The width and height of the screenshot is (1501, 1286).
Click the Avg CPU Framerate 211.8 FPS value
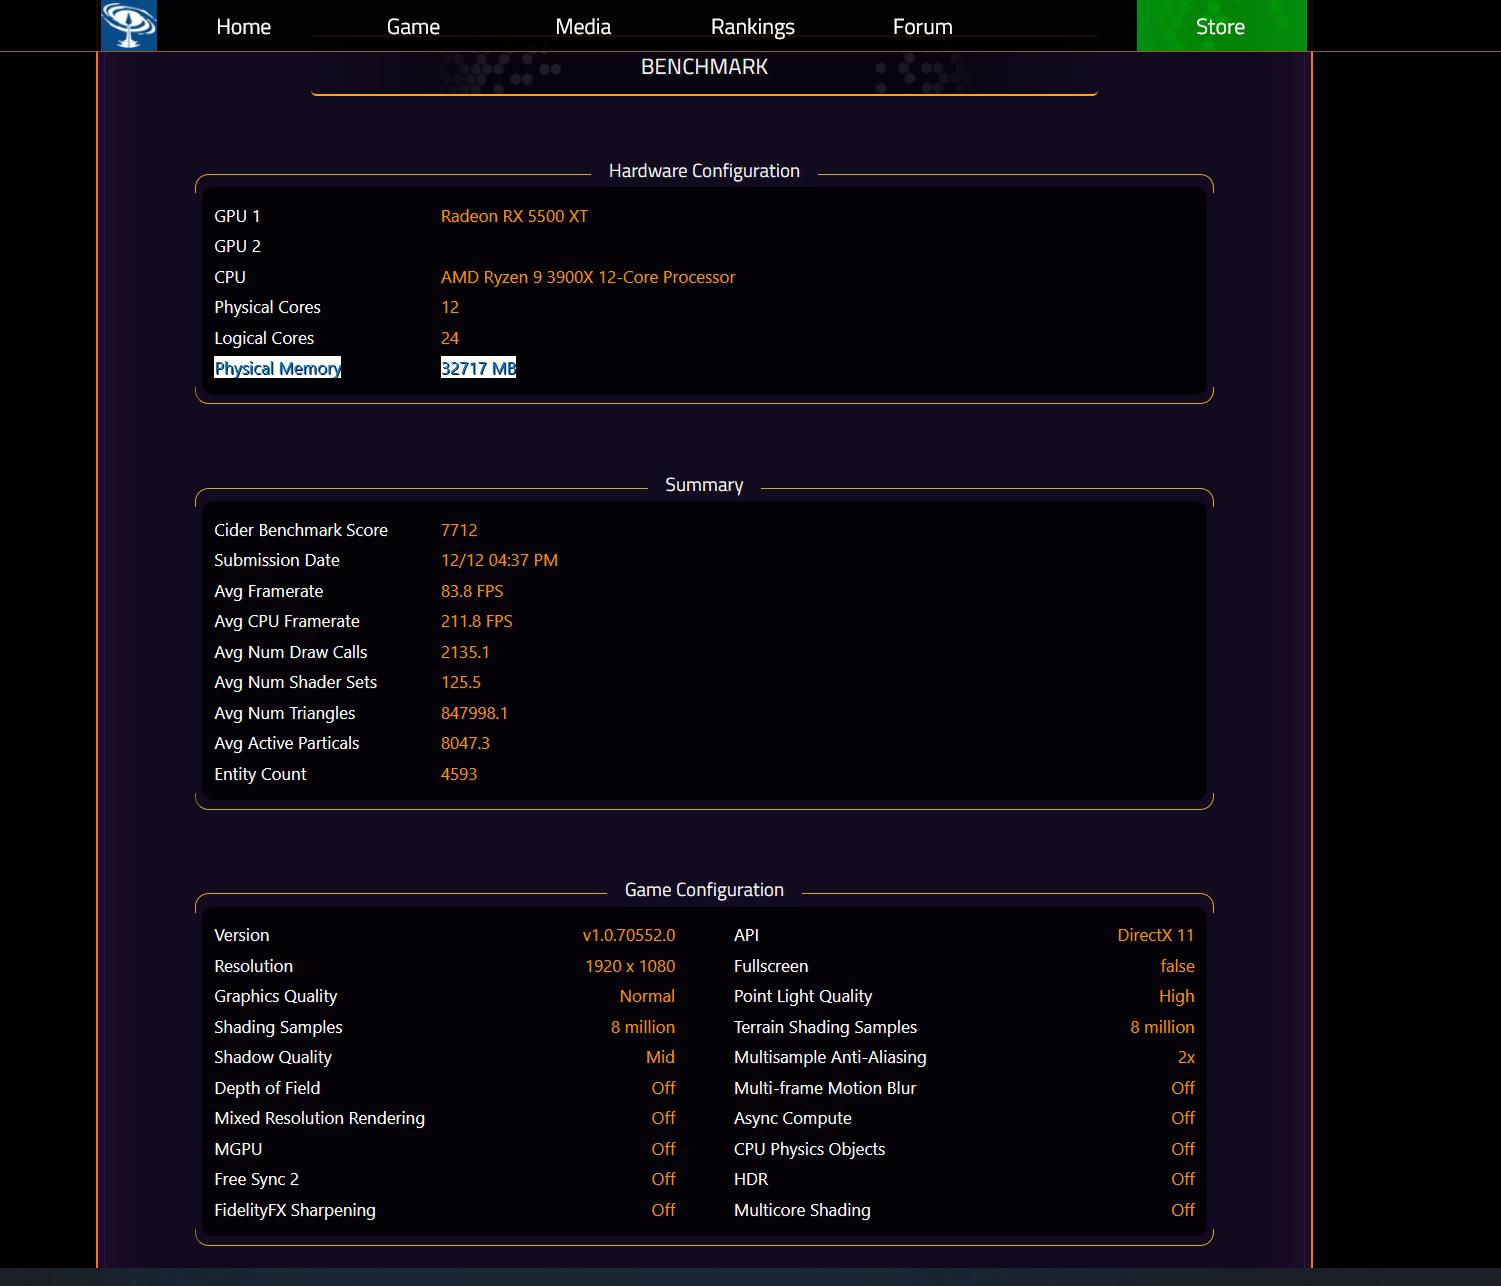click(476, 621)
